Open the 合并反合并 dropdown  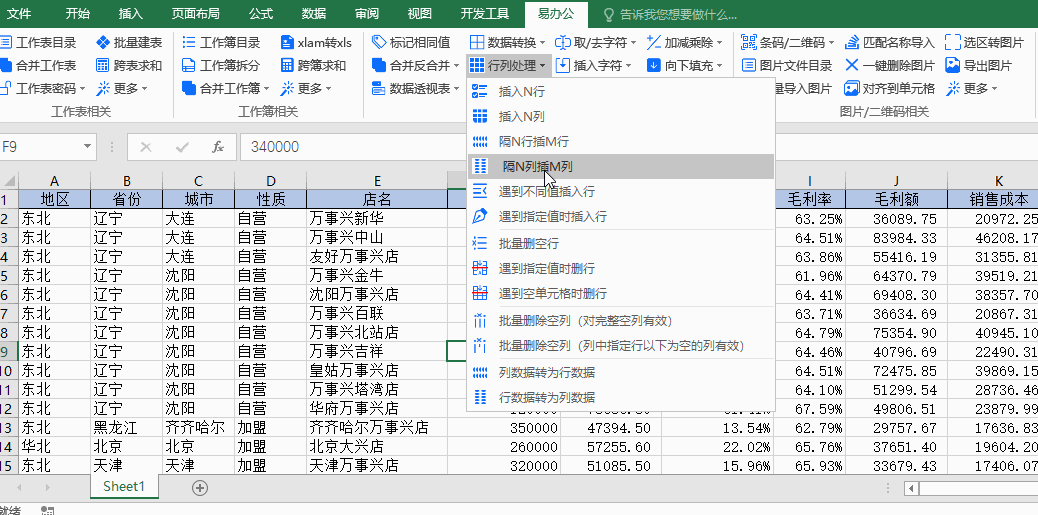pyautogui.click(x=415, y=66)
